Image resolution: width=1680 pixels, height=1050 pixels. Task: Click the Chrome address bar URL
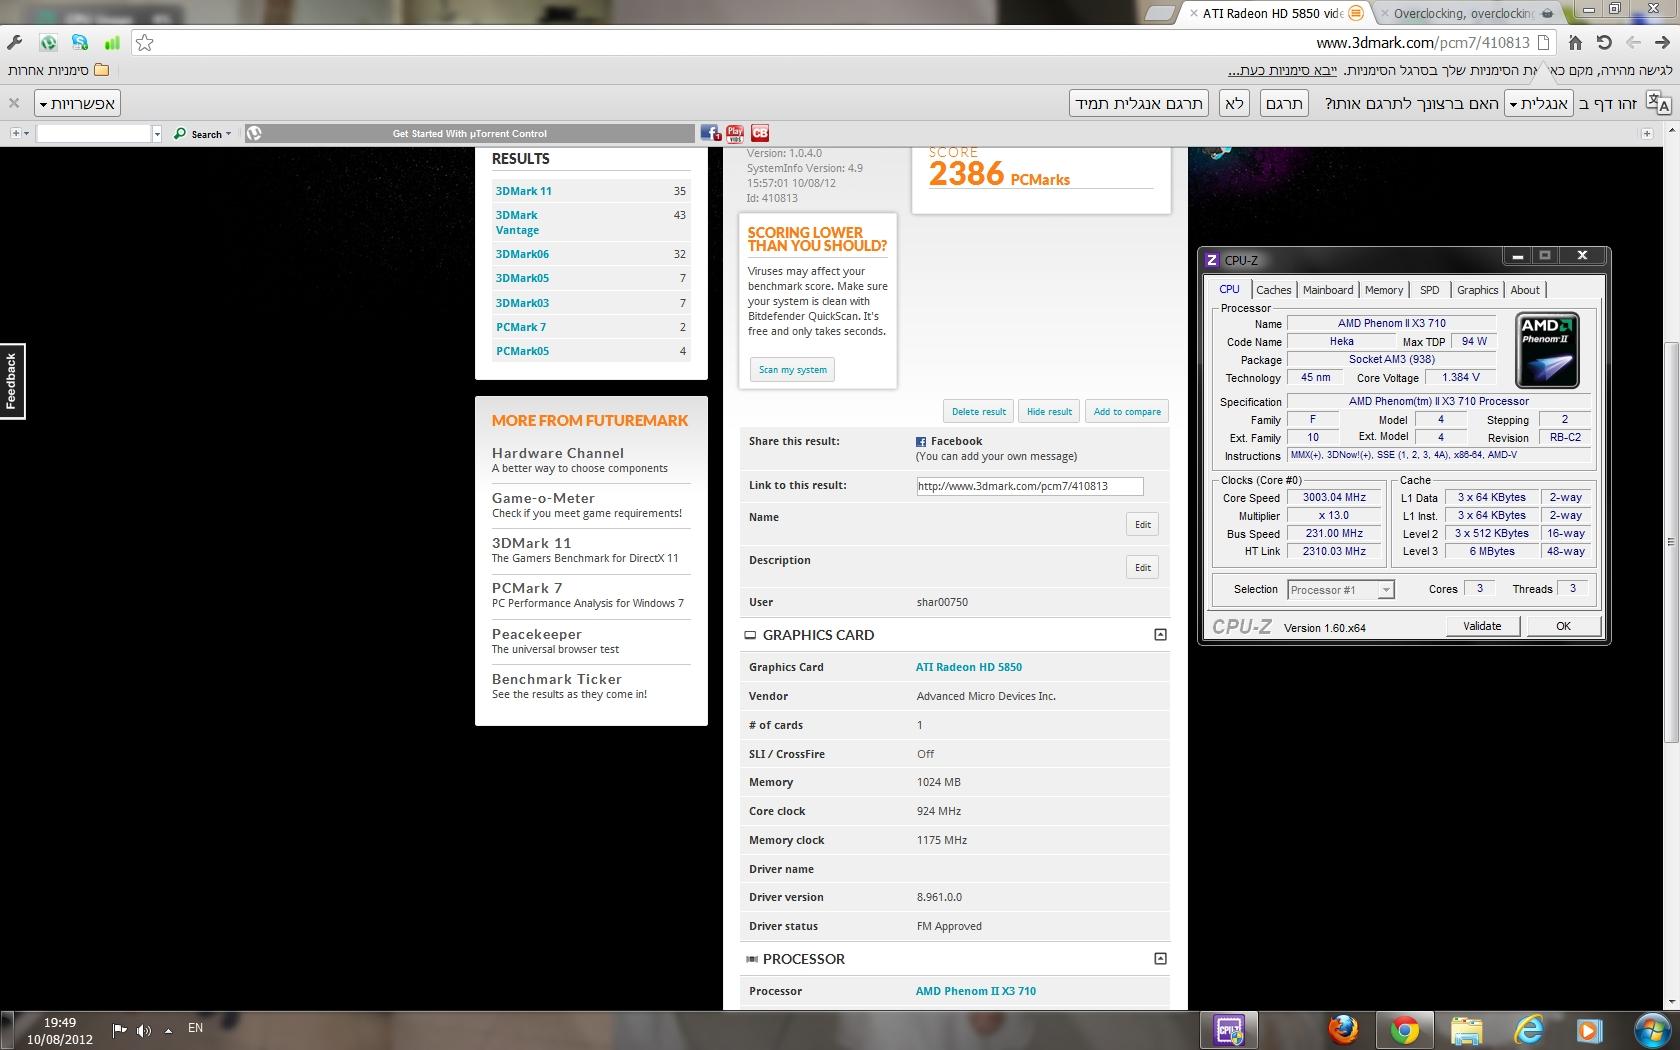(x=1422, y=43)
